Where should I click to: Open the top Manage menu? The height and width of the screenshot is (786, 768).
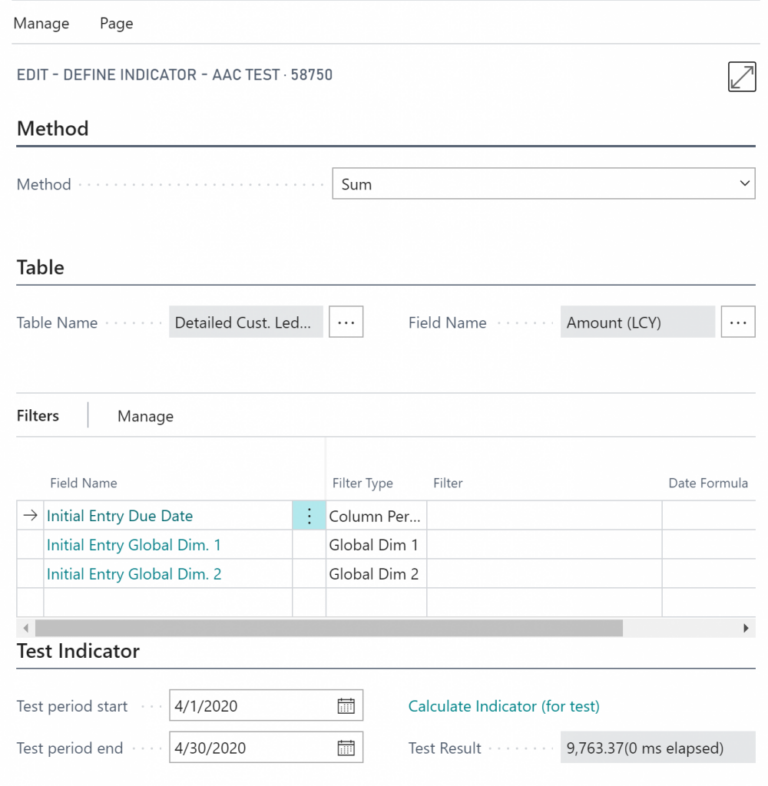[x=41, y=23]
